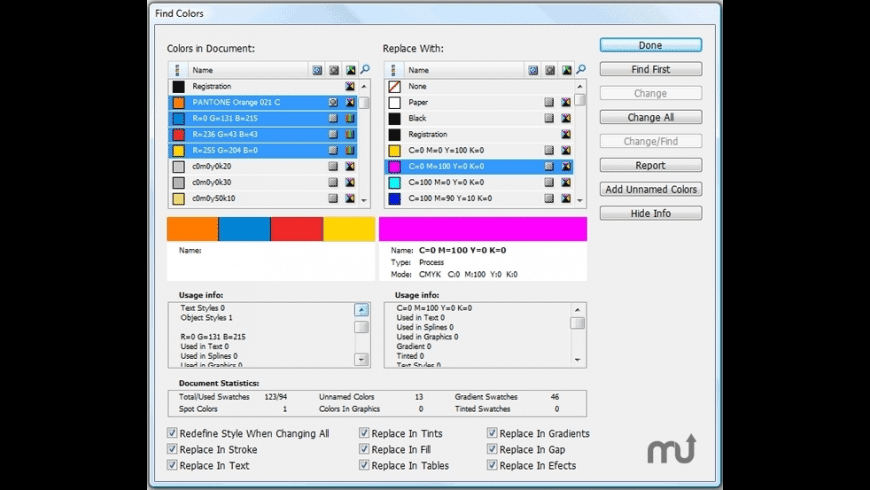Click Find First button
Screen dimensions: 870x490
tap(651, 69)
